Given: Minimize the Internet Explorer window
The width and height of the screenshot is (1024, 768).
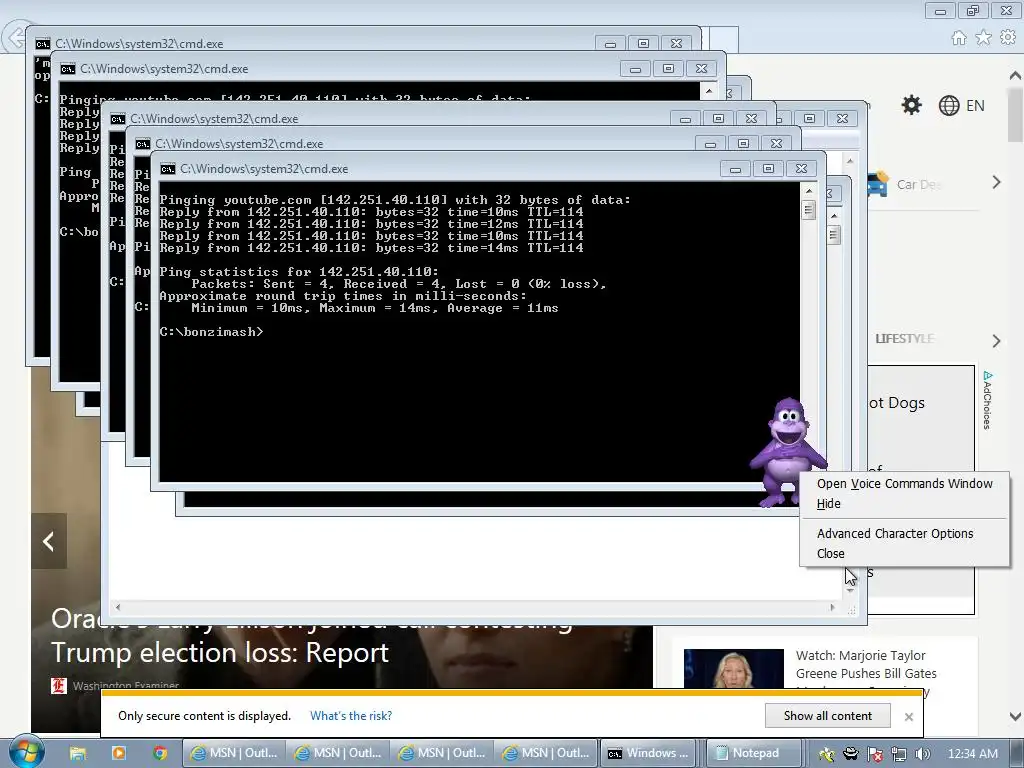Looking at the screenshot, I should [x=940, y=11].
